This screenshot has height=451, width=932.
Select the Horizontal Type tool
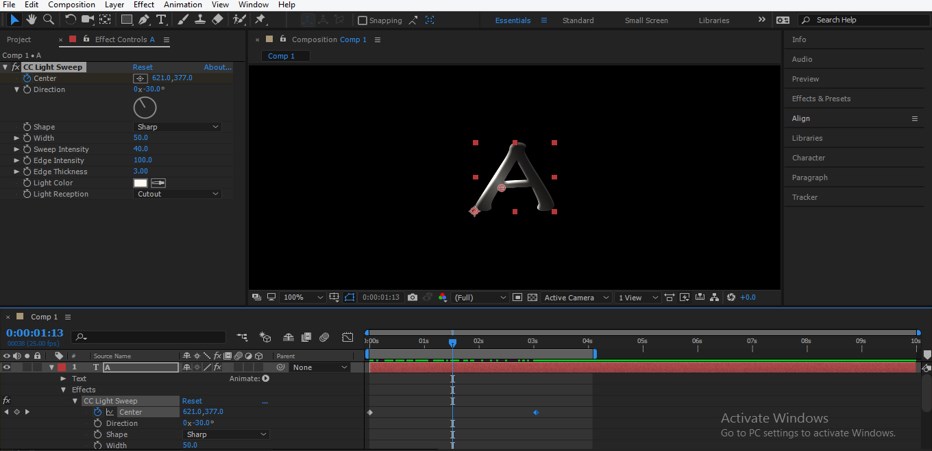tap(161, 19)
